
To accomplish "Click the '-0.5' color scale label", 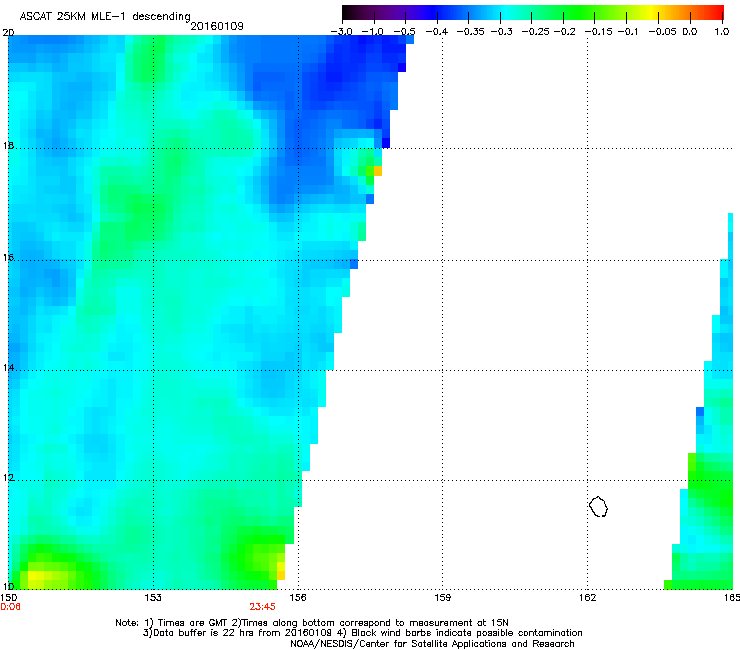I will [405, 32].
